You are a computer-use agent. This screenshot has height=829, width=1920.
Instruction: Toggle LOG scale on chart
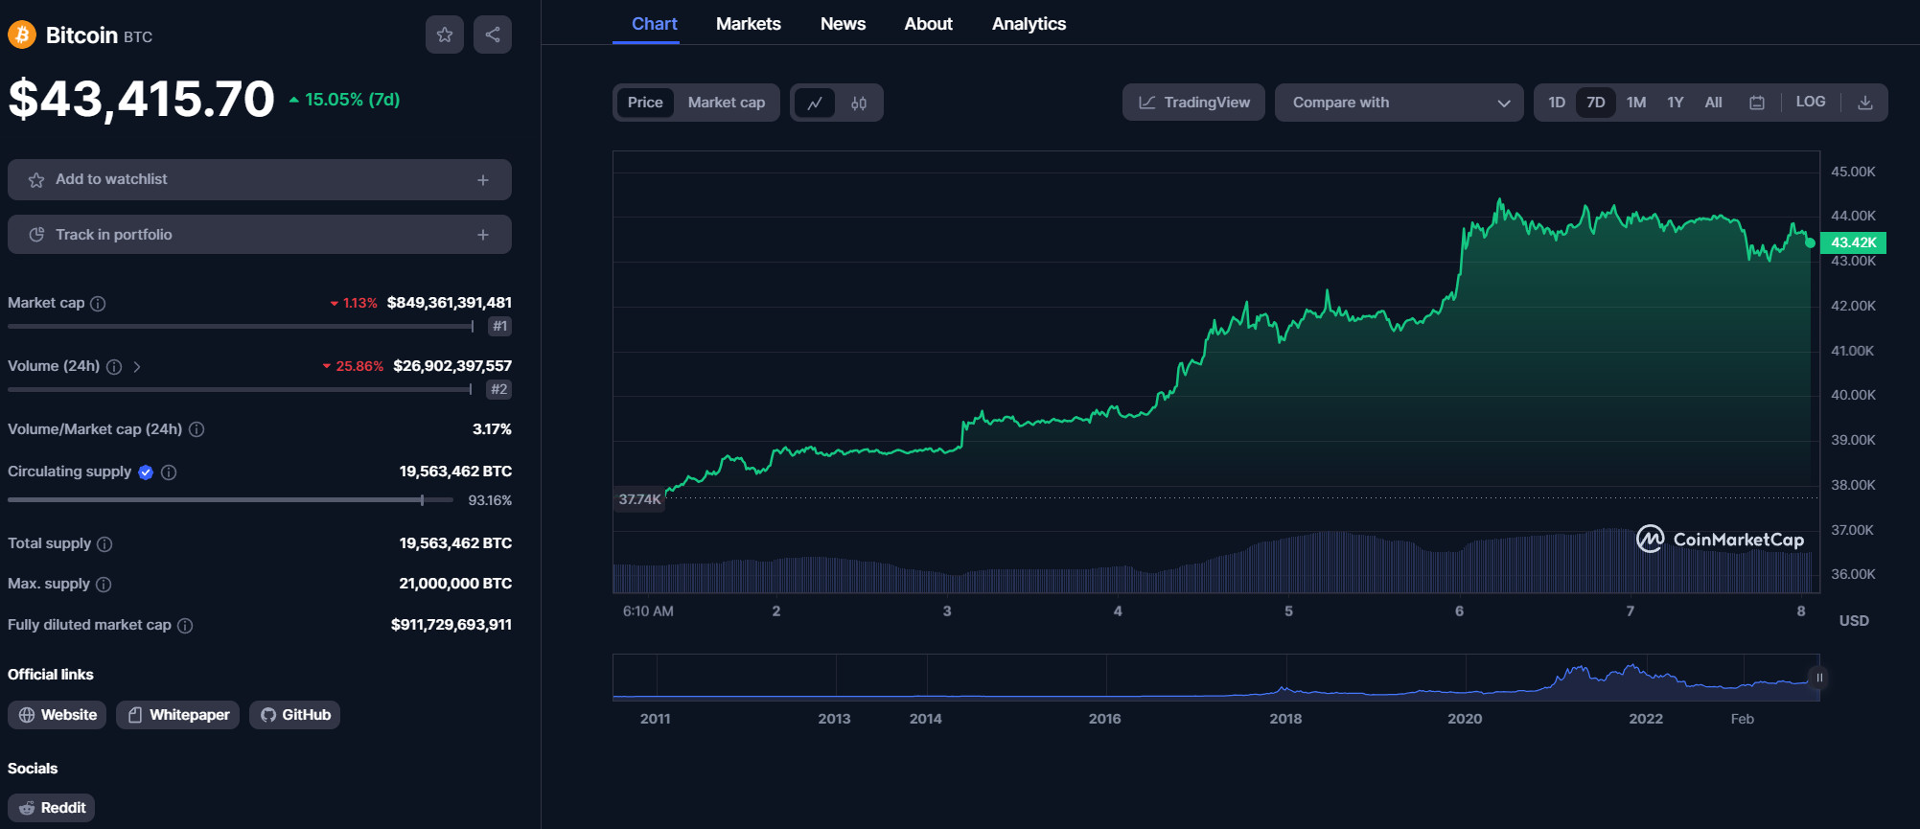click(1811, 102)
